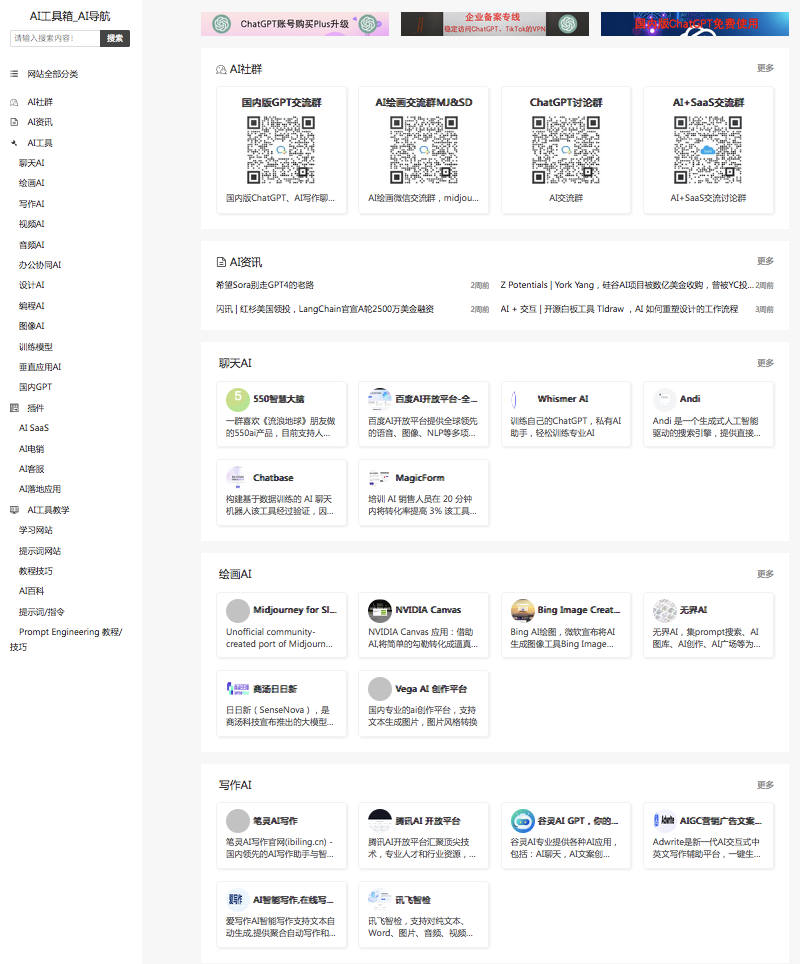This screenshot has height=964, width=800.
Task: Open news about LangChain A轮融资
Action: pyautogui.click(x=325, y=309)
